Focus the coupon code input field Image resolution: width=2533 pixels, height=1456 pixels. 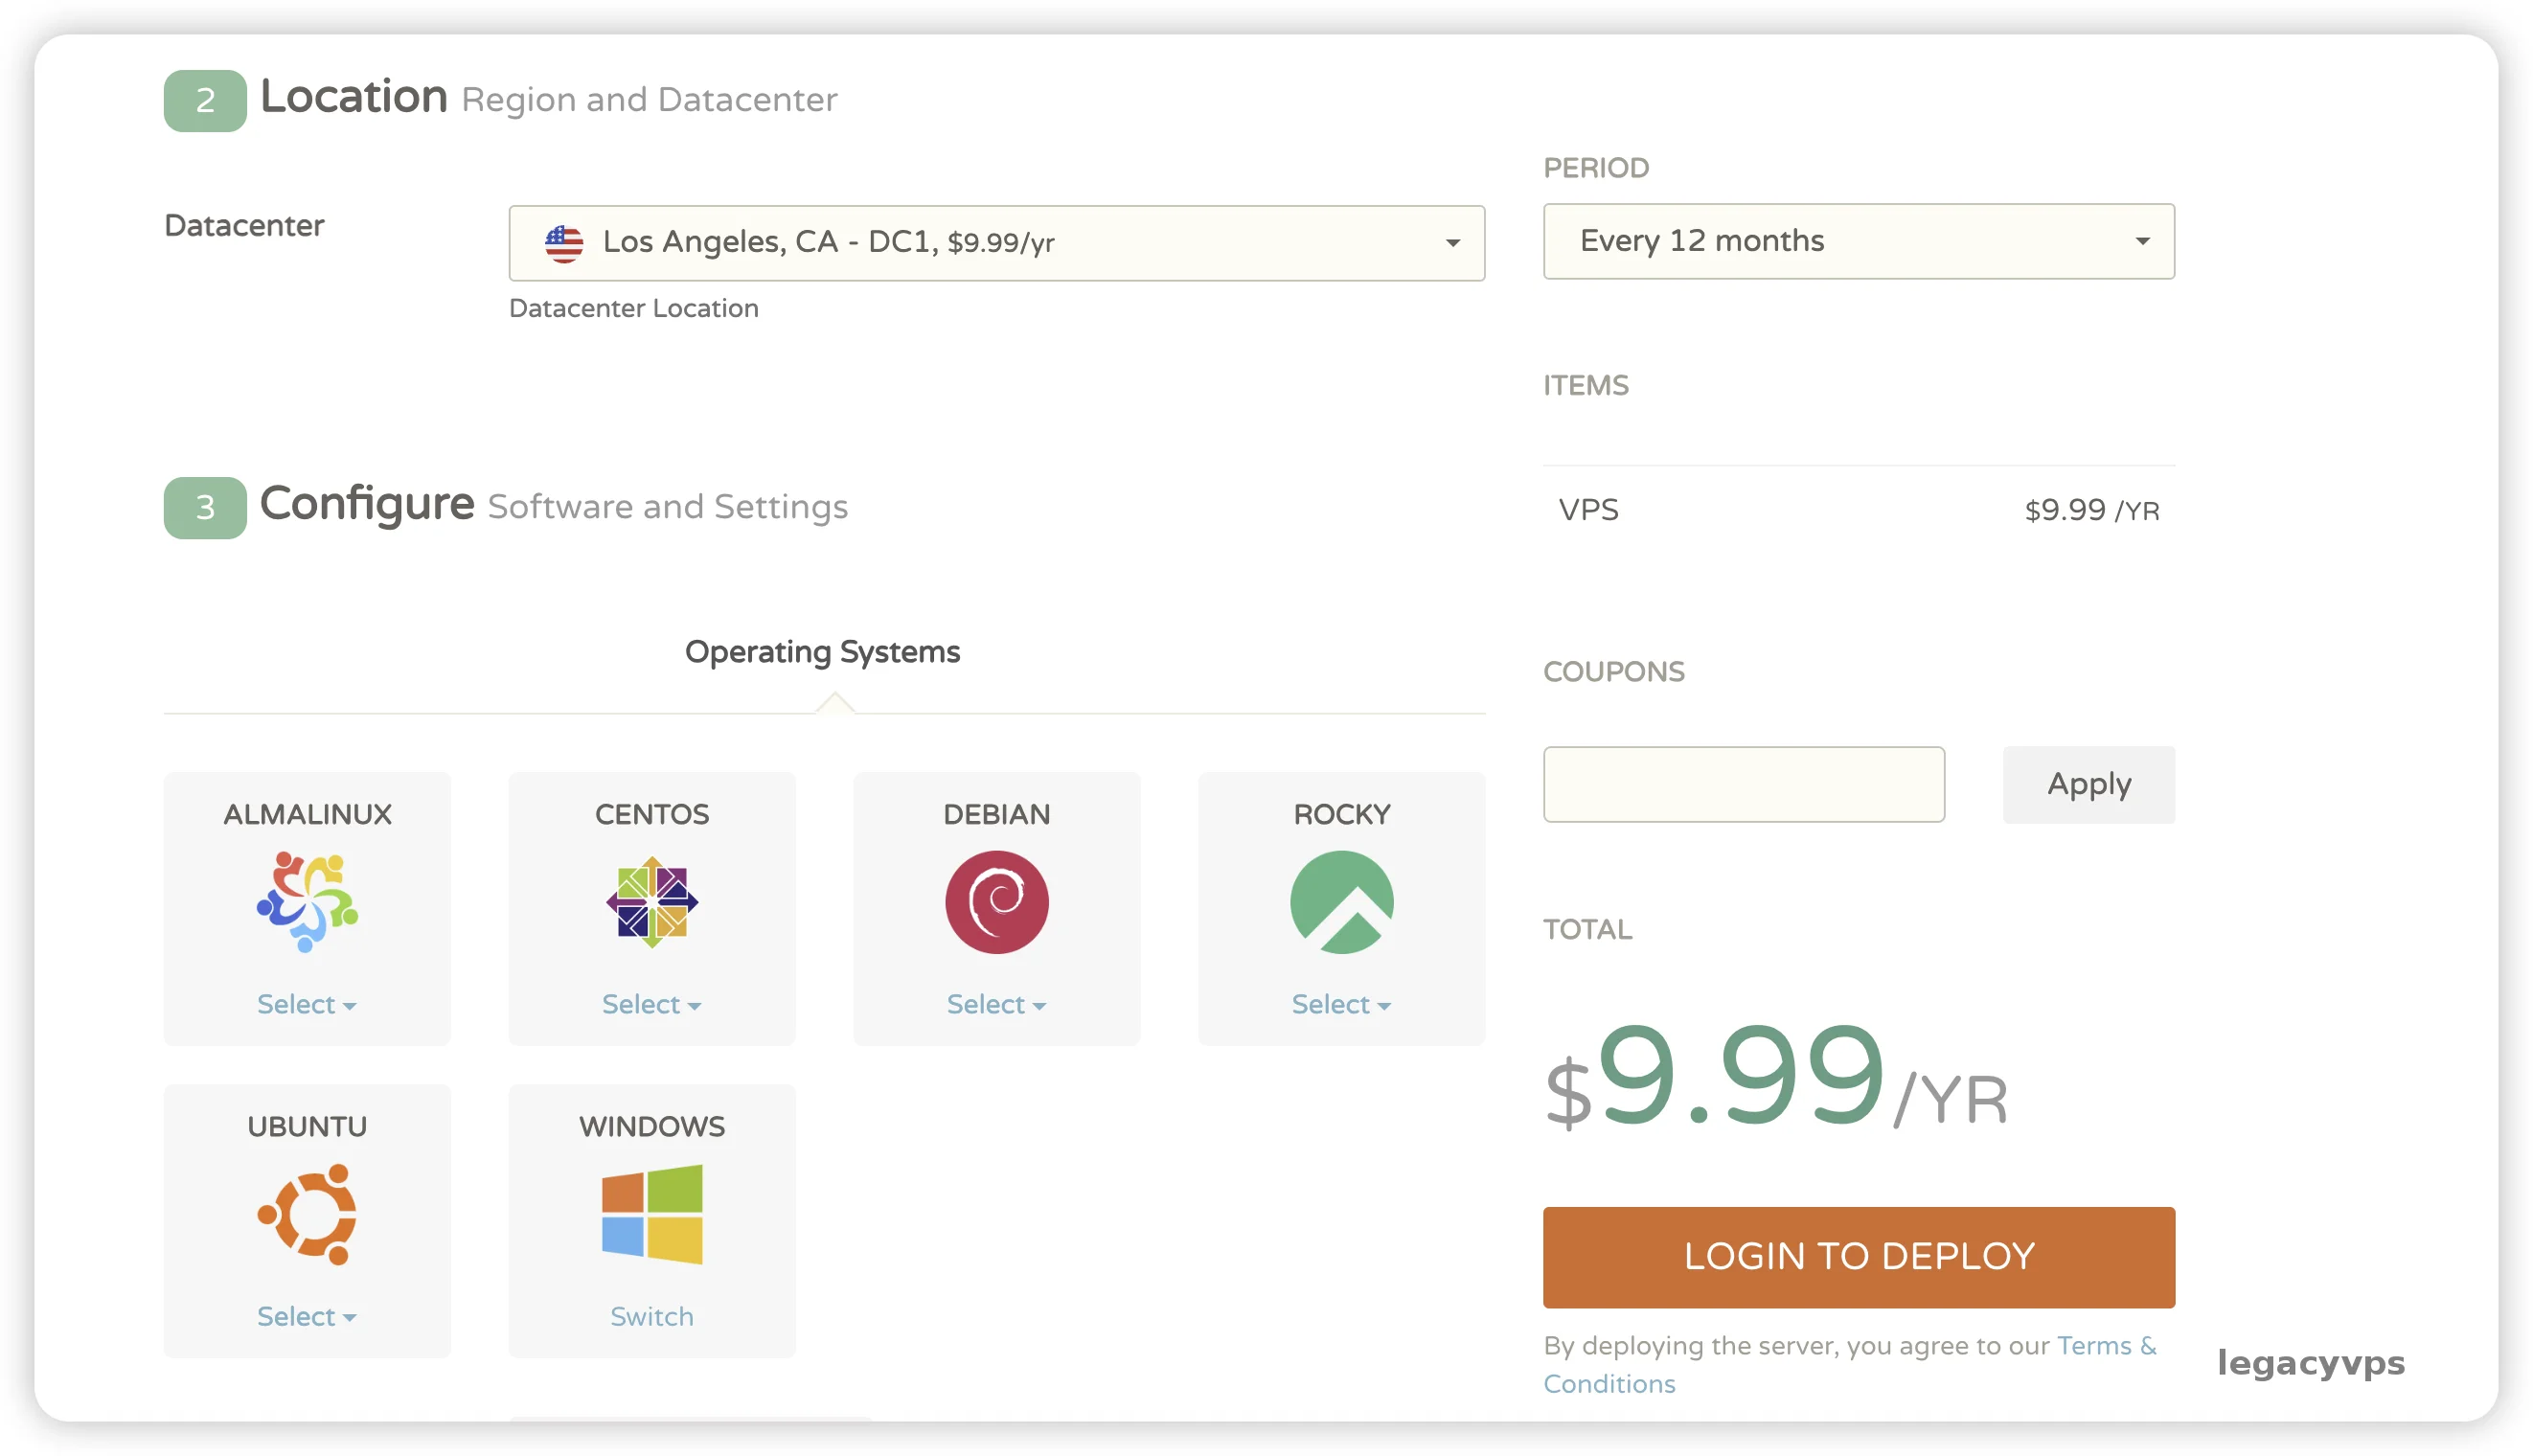[1742, 784]
